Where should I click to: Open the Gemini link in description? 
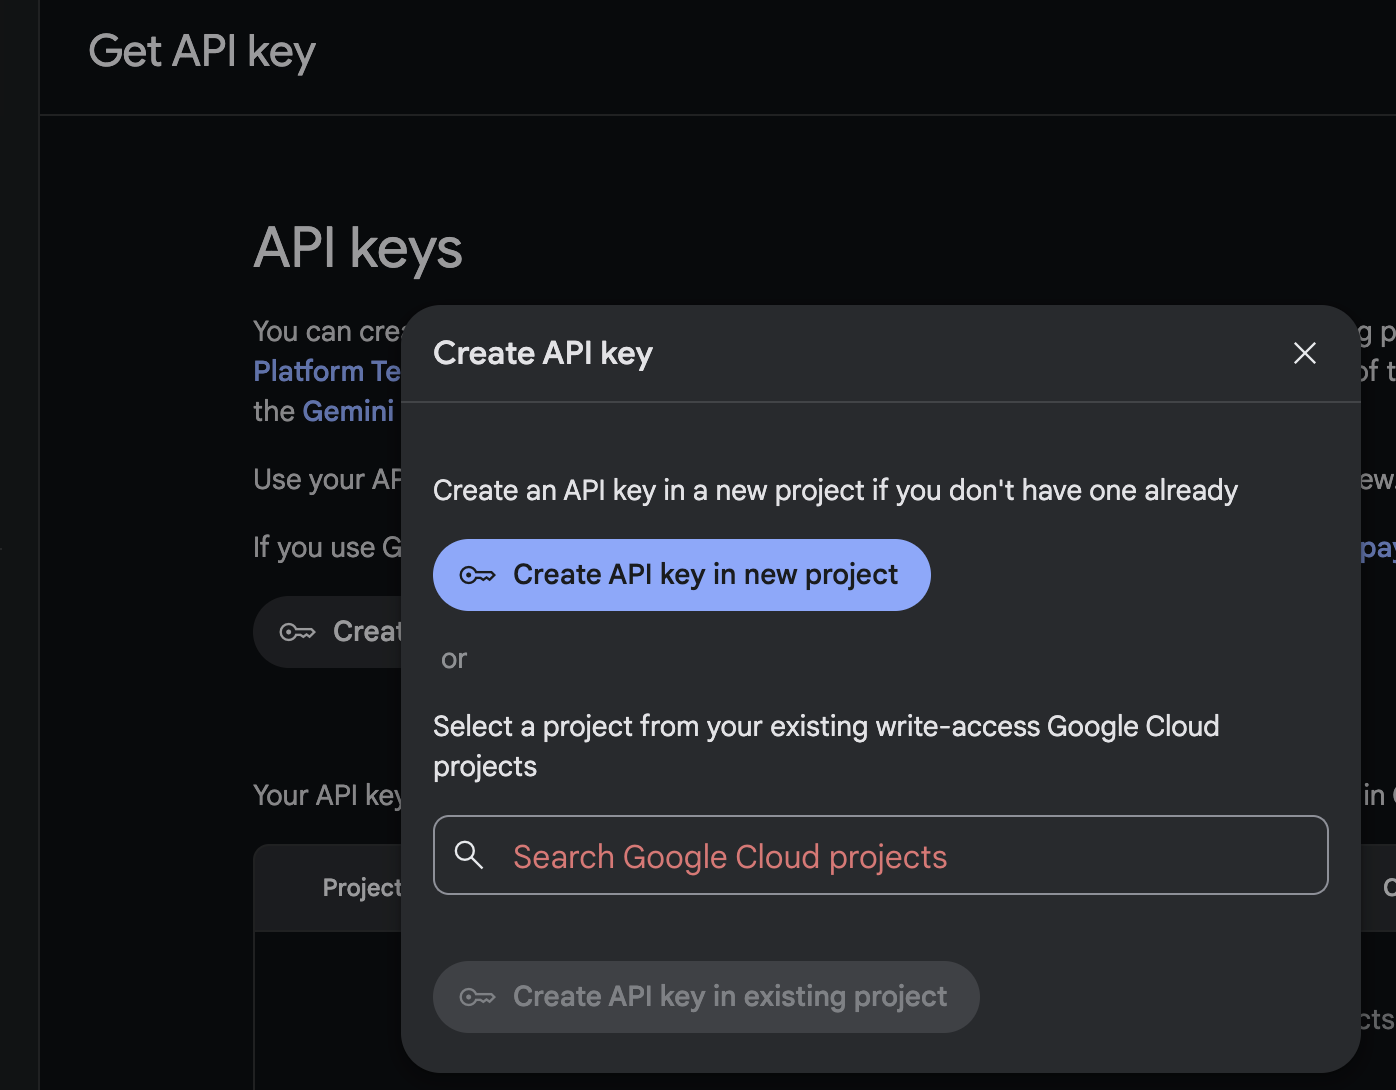point(348,411)
